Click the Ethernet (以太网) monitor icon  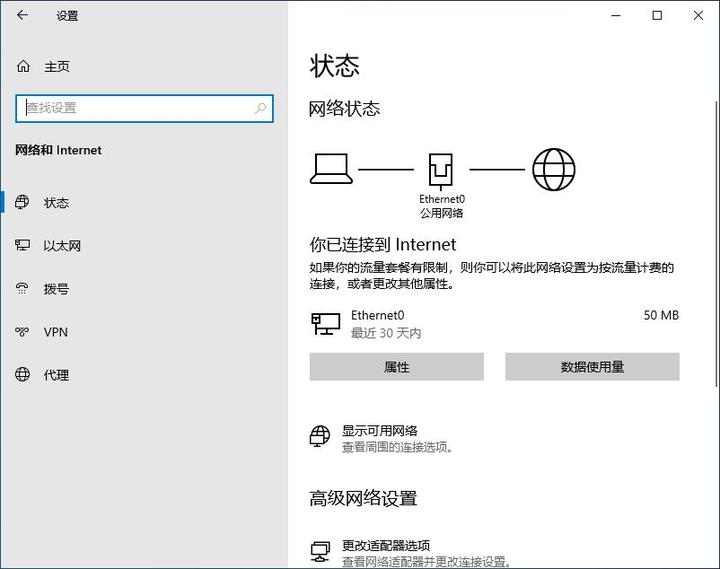tap(23, 245)
